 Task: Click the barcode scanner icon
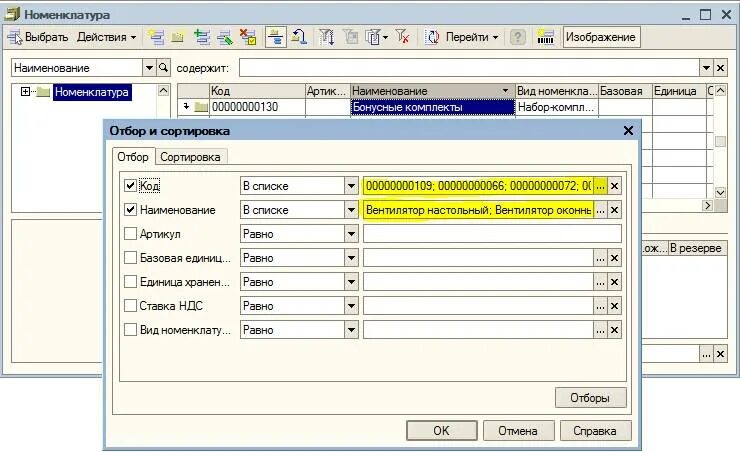click(545, 37)
